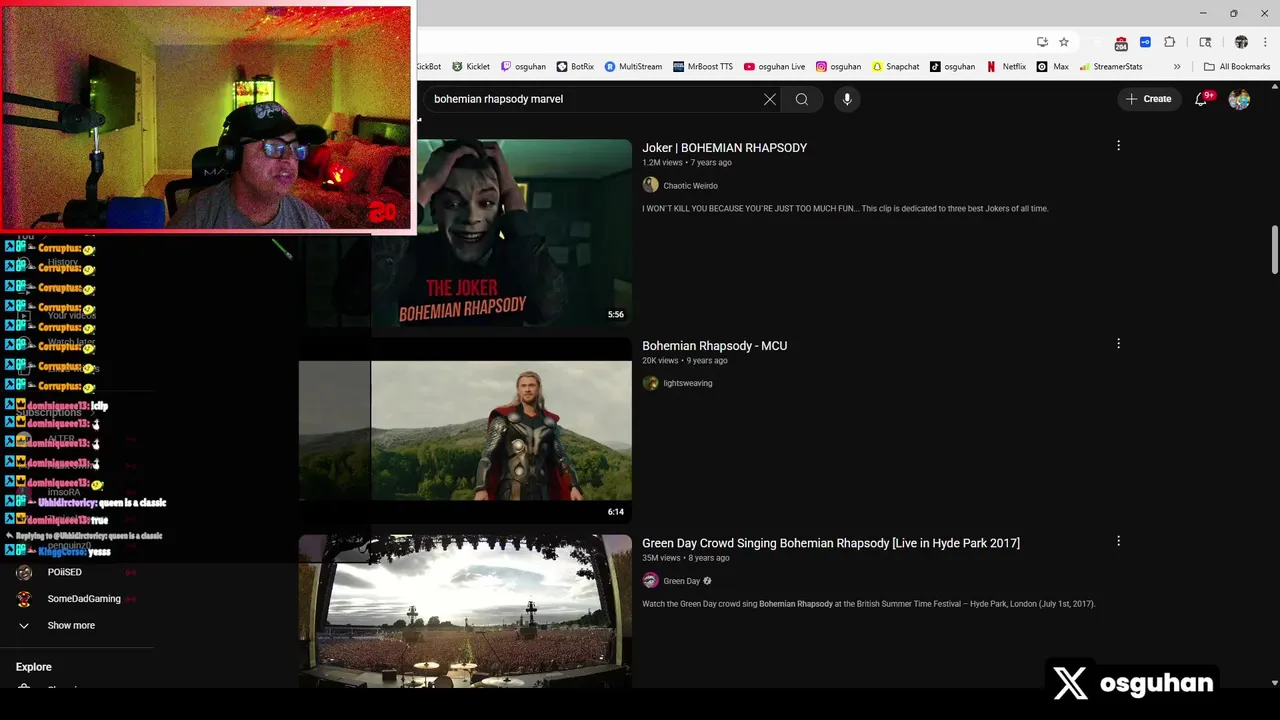The width and height of the screenshot is (1280, 720).
Task: Open Green Day Crowd Singing Bohemian Rhapsody title
Action: tap(831, 543)
